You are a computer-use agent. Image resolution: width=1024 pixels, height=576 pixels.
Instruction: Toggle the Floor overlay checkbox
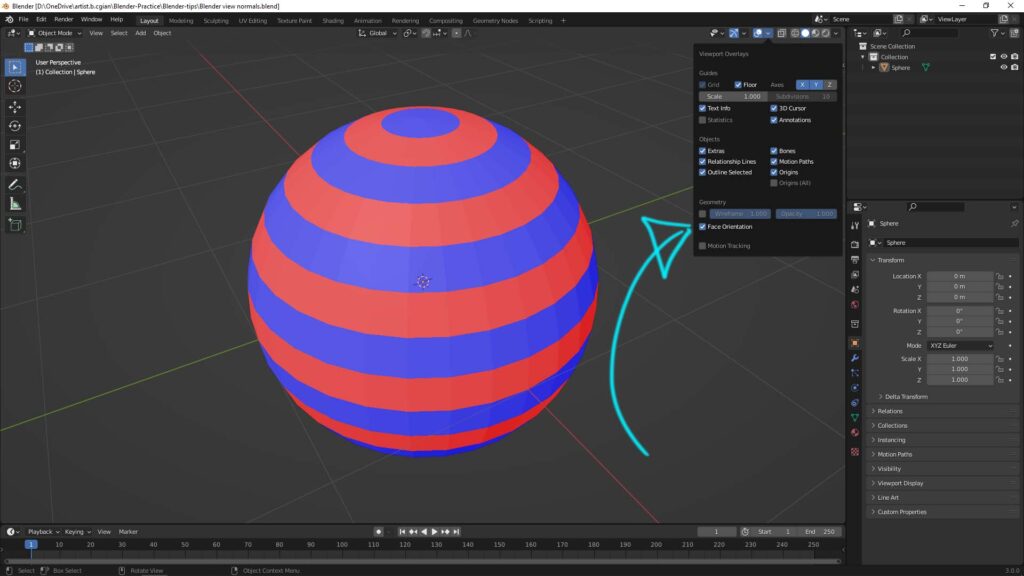pyautogui.click(x=738, y=85)
